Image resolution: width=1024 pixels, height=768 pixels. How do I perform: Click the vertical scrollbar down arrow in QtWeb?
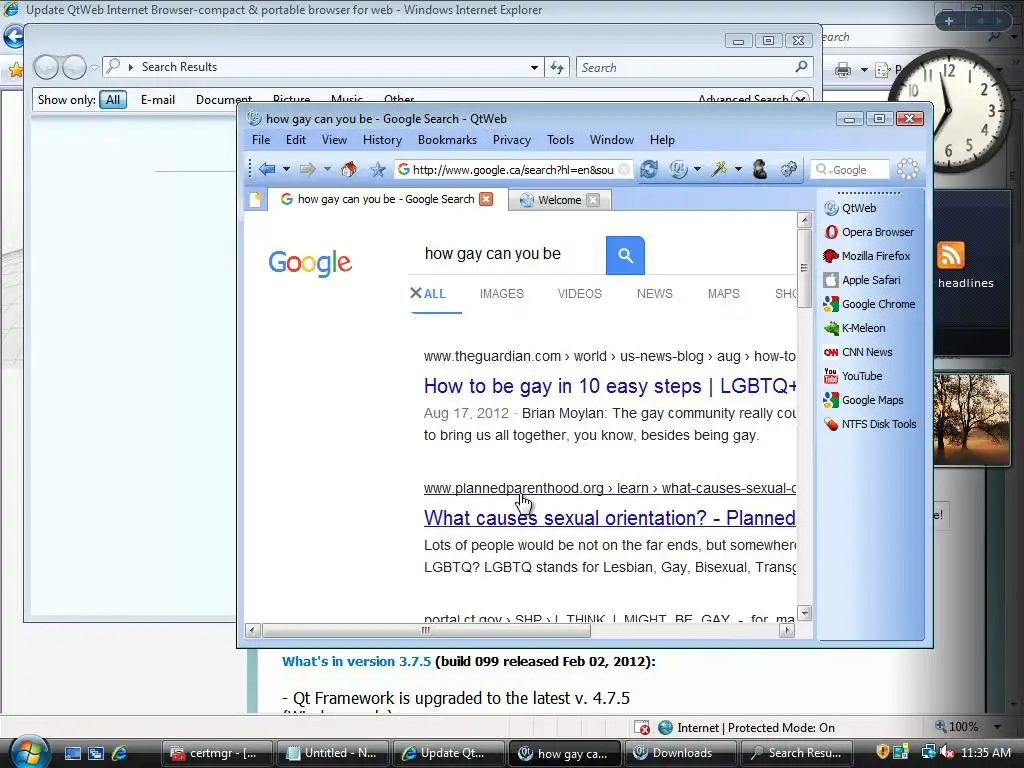point(805,613)
